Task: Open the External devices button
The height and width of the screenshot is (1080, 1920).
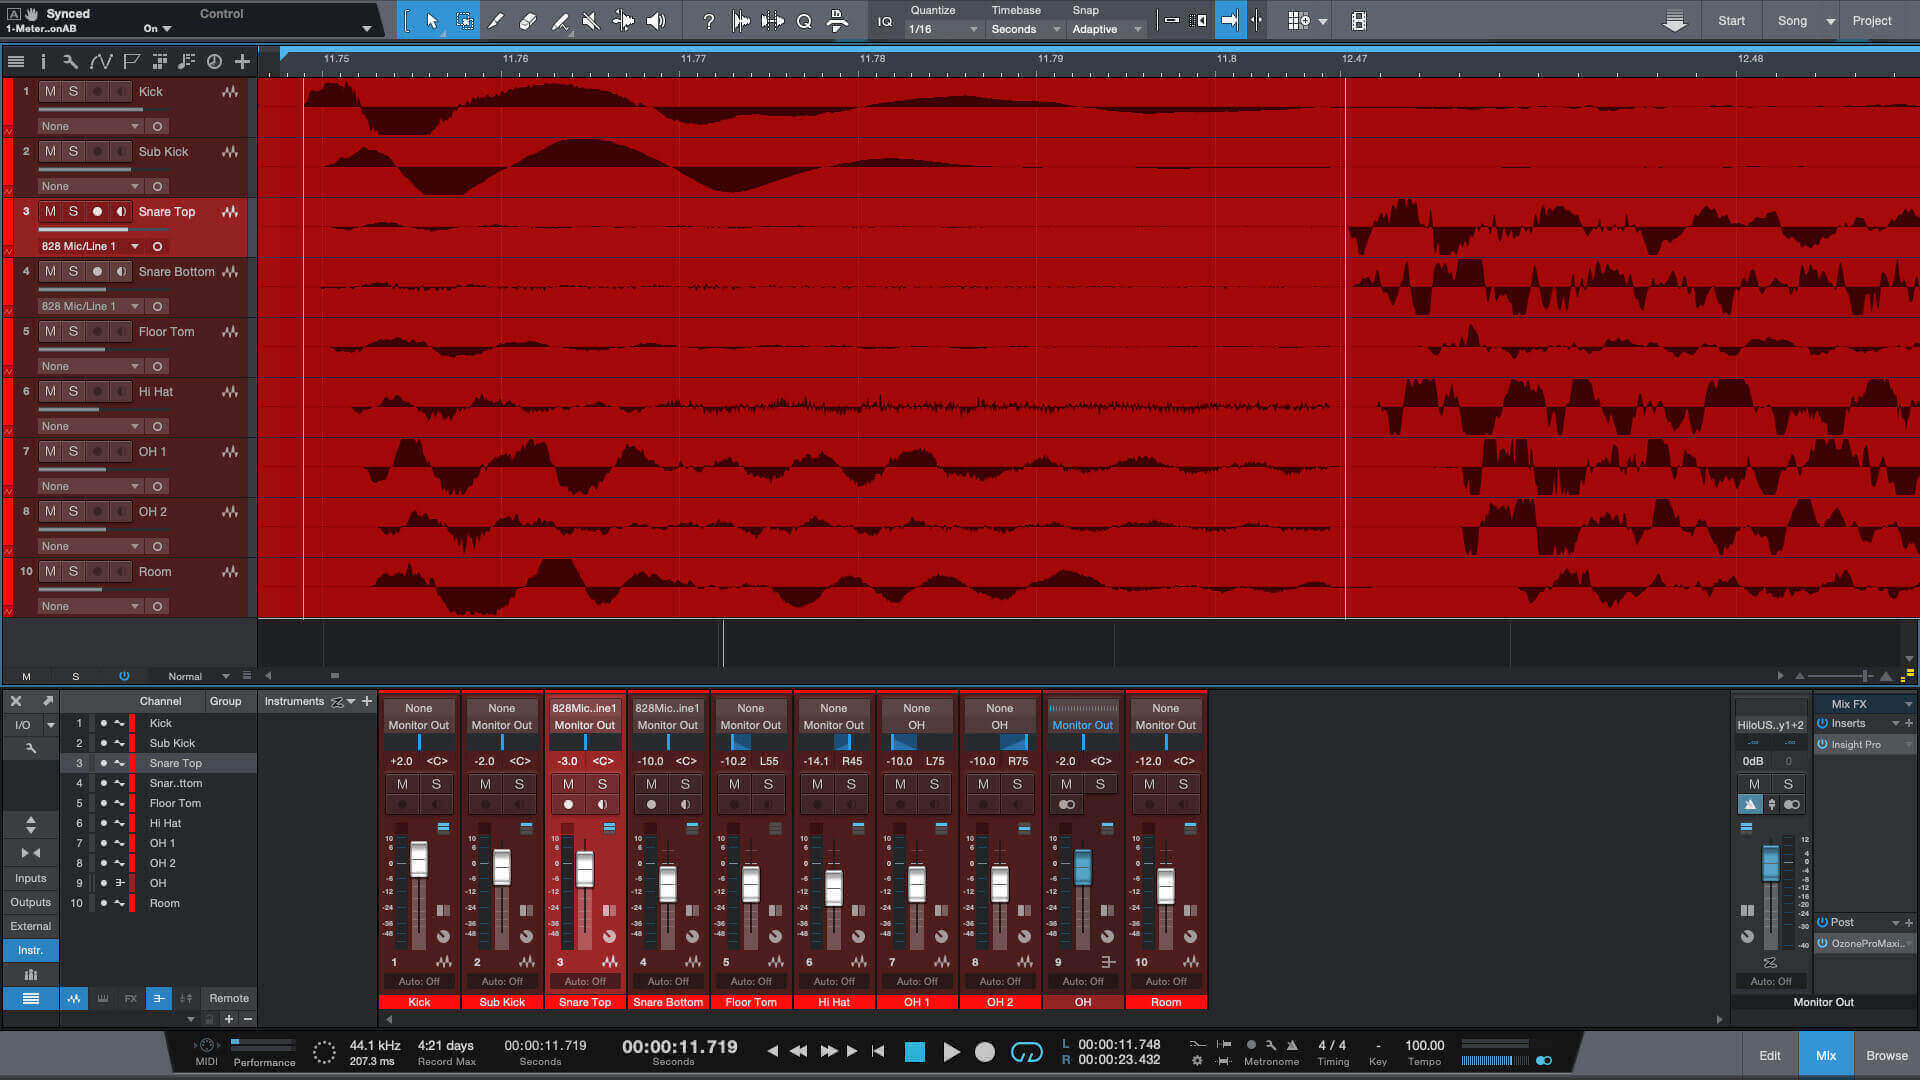Action: tap(31, 926)
